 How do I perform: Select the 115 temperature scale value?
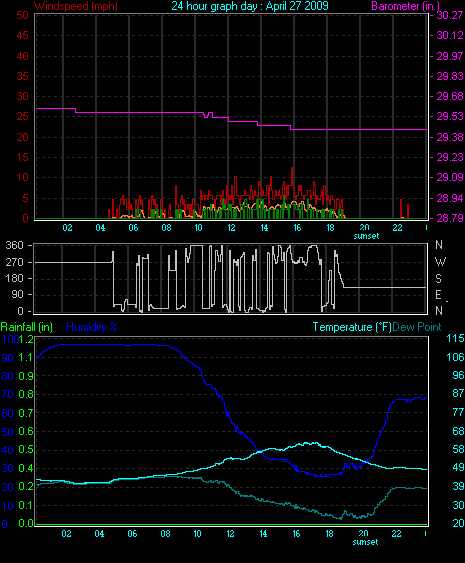pyautogui.click(x=455, y=338)
